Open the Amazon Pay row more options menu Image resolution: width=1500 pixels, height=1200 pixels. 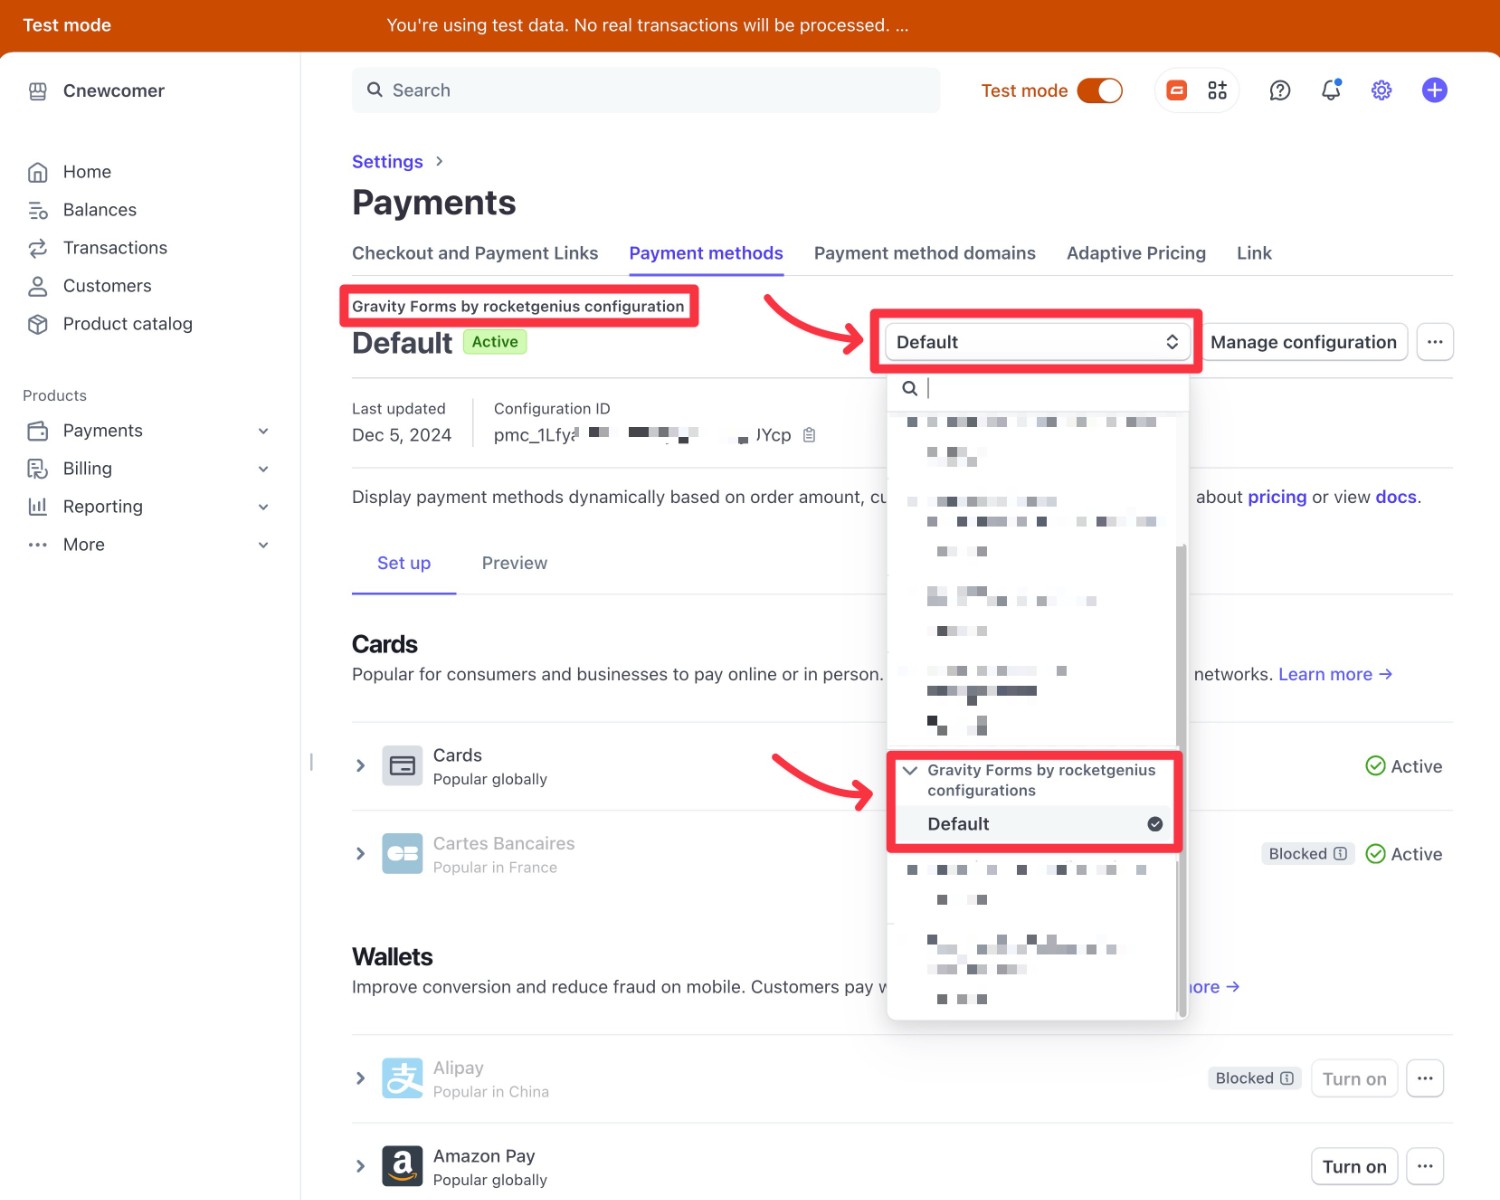pyautogui.click(x=1425, y=1166)
